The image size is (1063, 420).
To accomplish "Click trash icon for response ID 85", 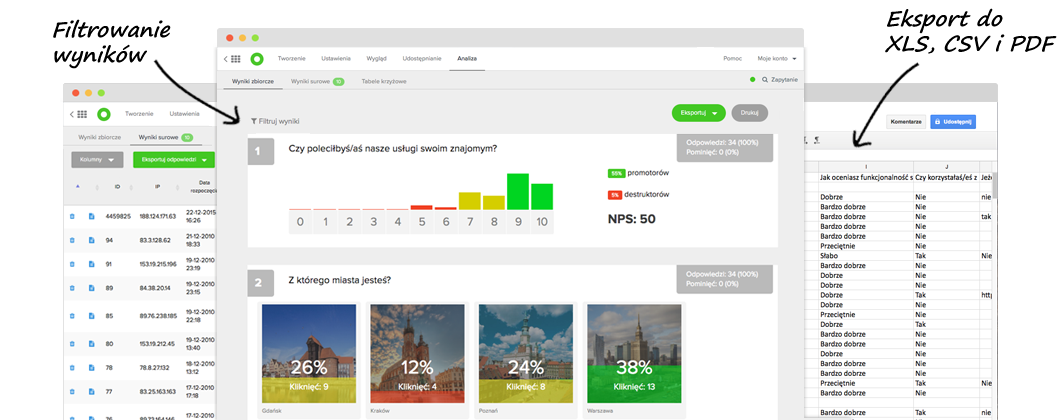I will point(73,316).
